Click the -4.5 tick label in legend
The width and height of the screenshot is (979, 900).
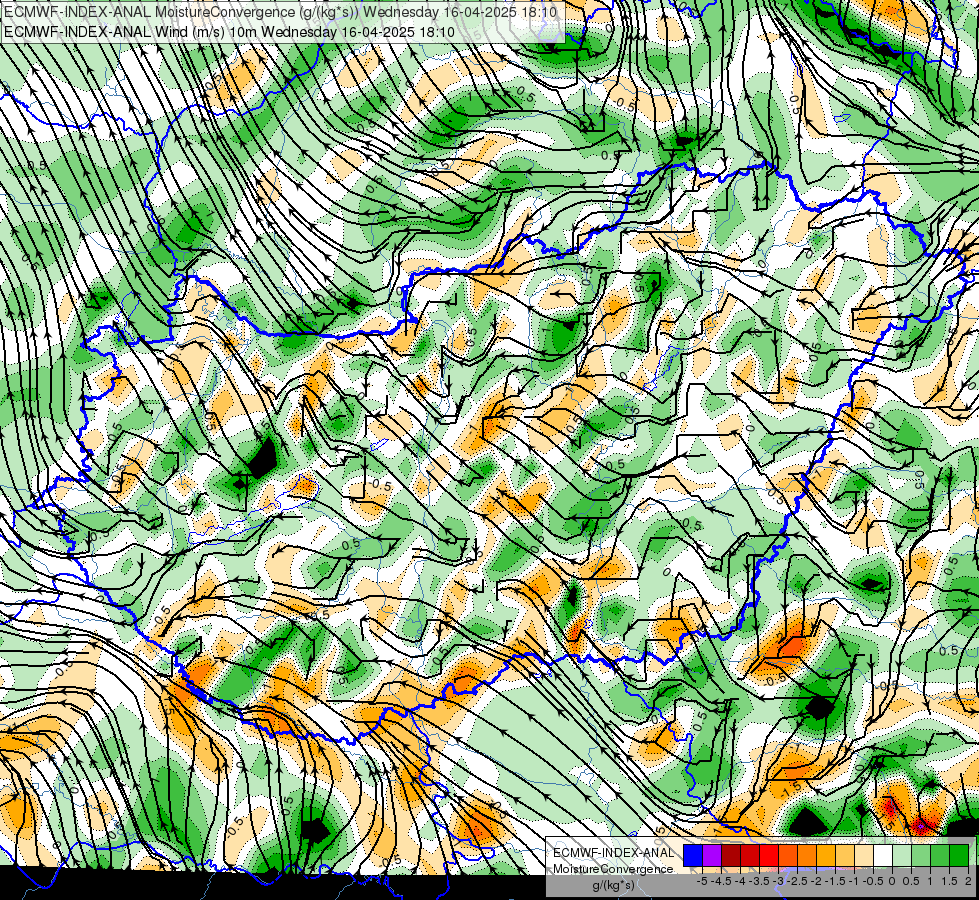(721, 881)
